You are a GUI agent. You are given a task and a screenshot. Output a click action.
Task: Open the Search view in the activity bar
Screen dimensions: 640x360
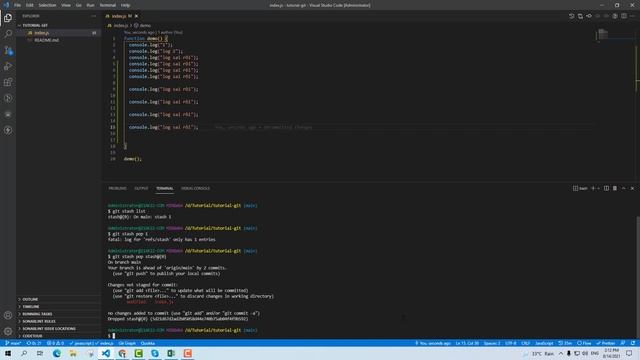pos(8,34)
